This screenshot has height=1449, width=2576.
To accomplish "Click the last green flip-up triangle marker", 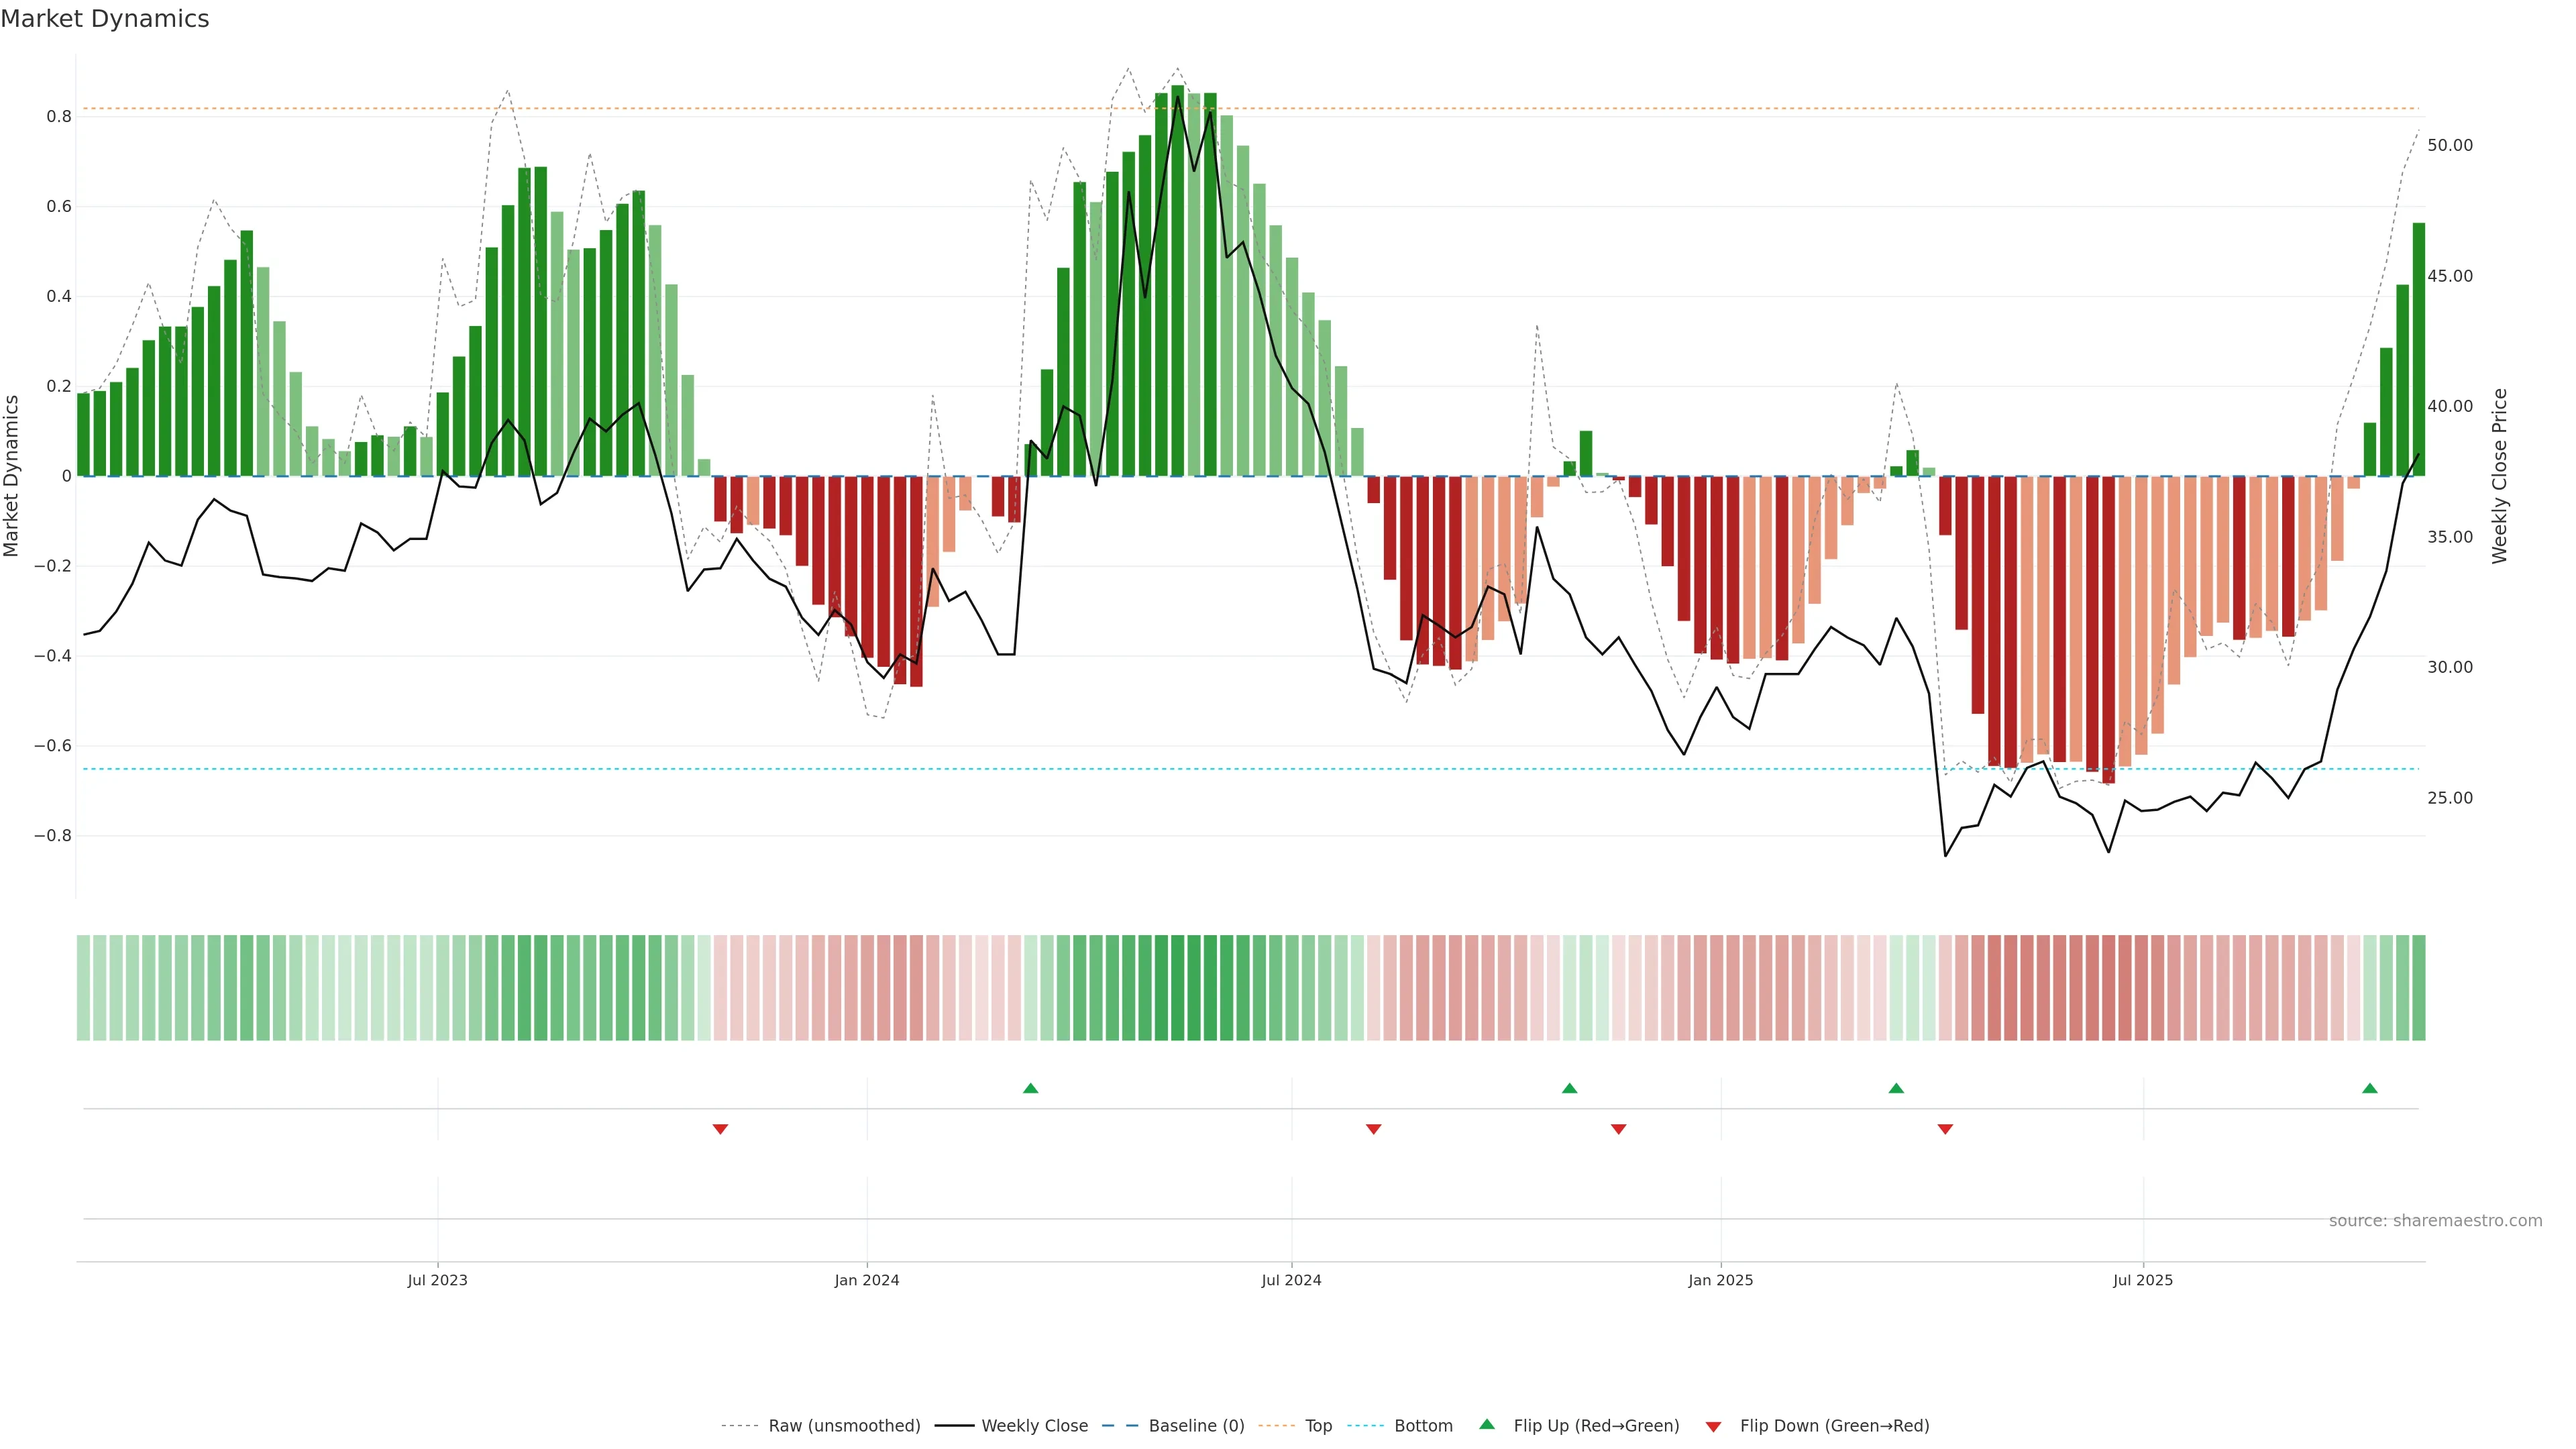I will [2369, 1088].
